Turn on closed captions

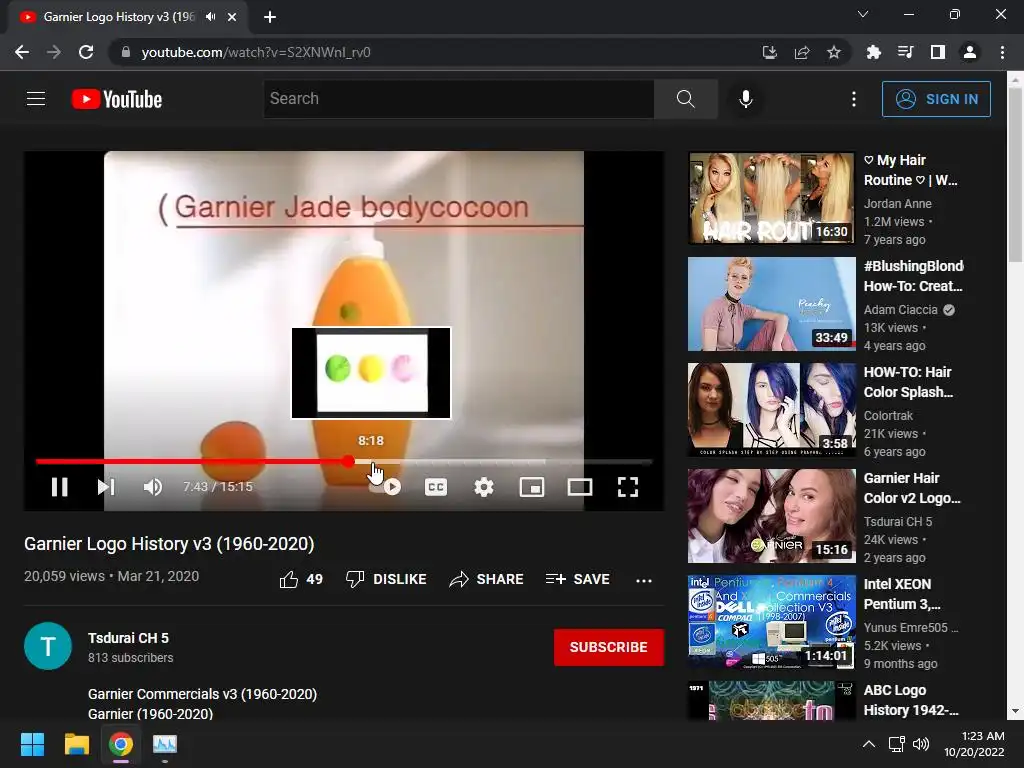(x=436, y=487)
